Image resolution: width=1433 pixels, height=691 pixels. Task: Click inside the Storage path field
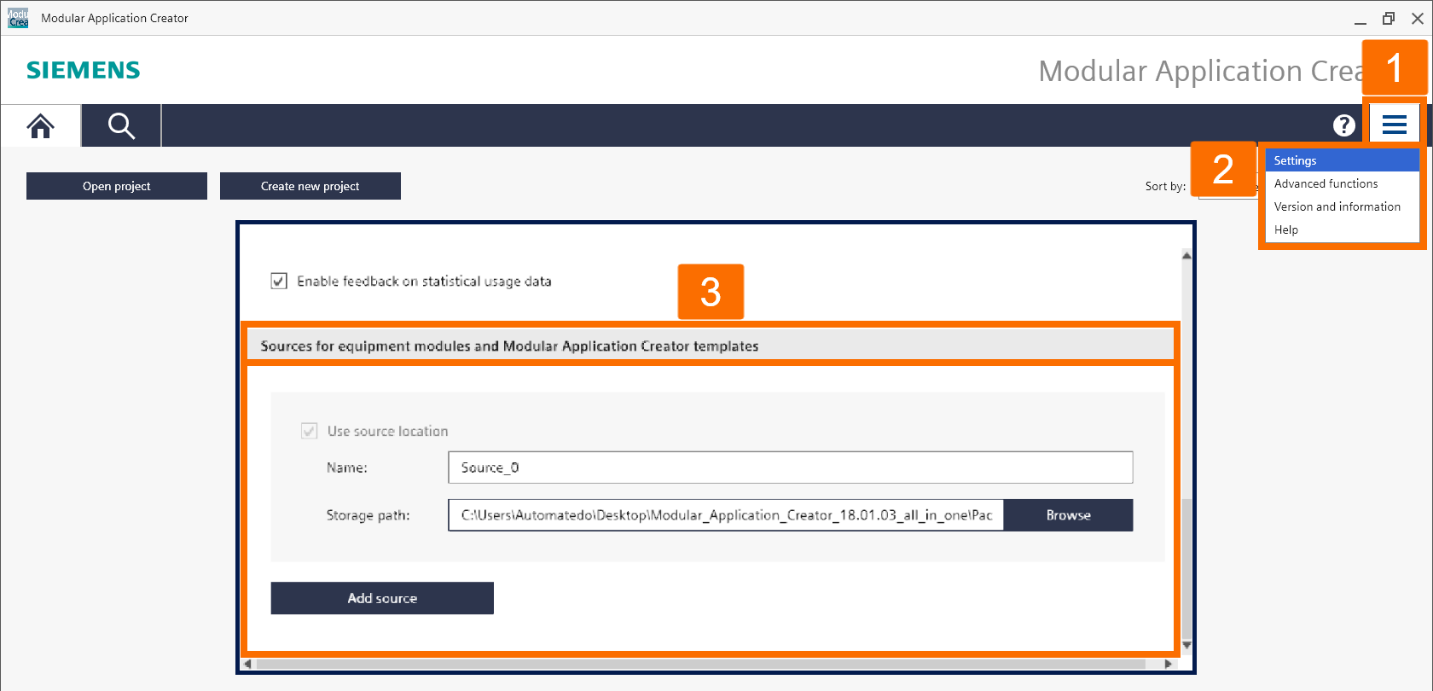[x=725, y=515]
